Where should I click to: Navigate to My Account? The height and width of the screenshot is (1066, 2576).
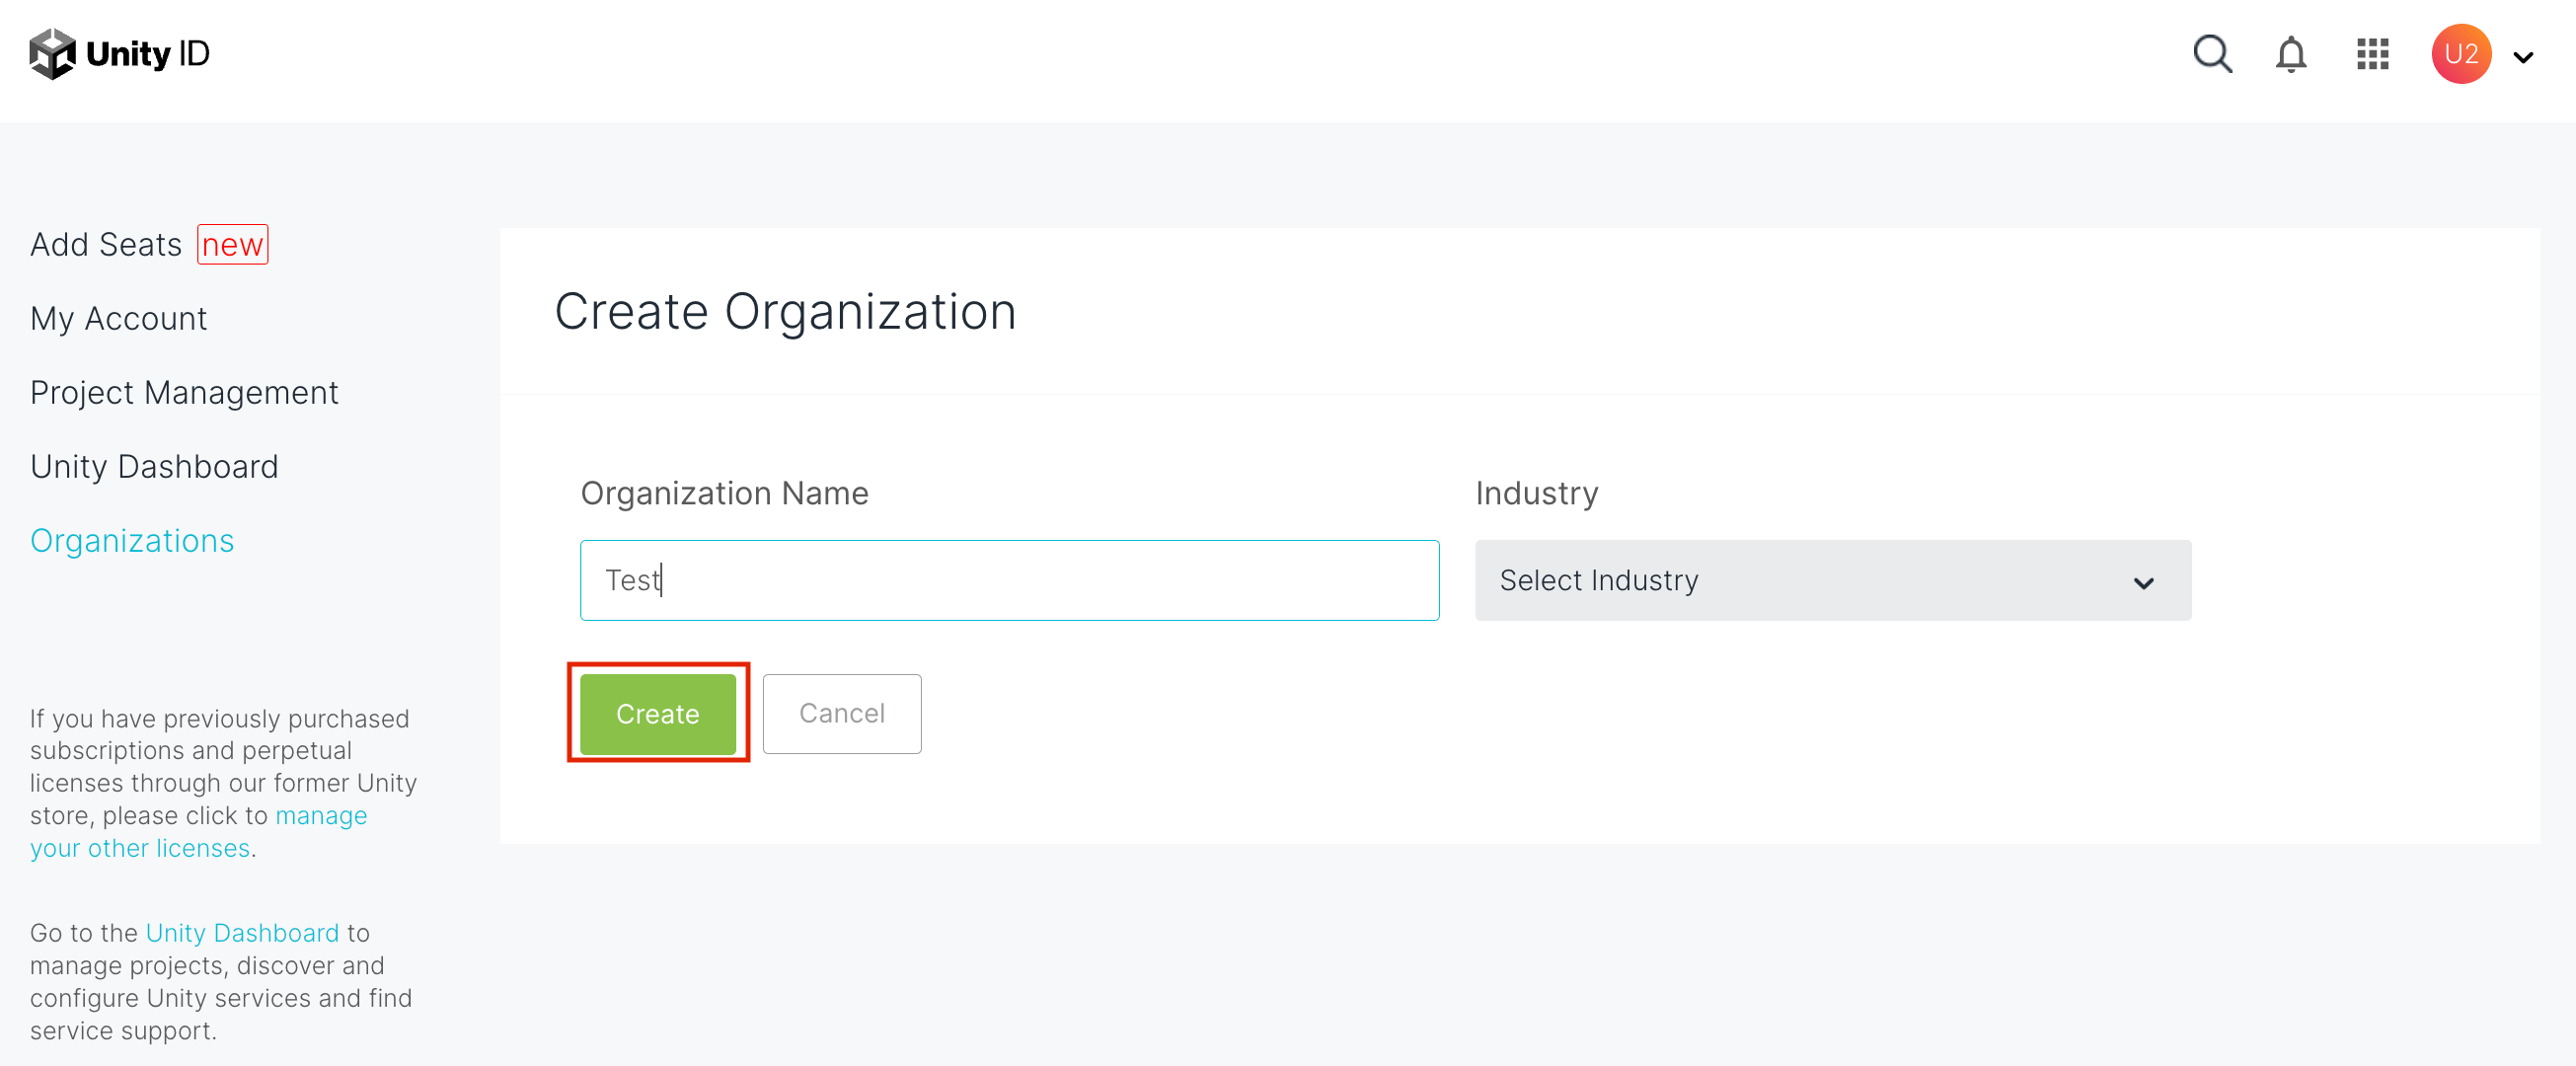(x=118, y=318)
